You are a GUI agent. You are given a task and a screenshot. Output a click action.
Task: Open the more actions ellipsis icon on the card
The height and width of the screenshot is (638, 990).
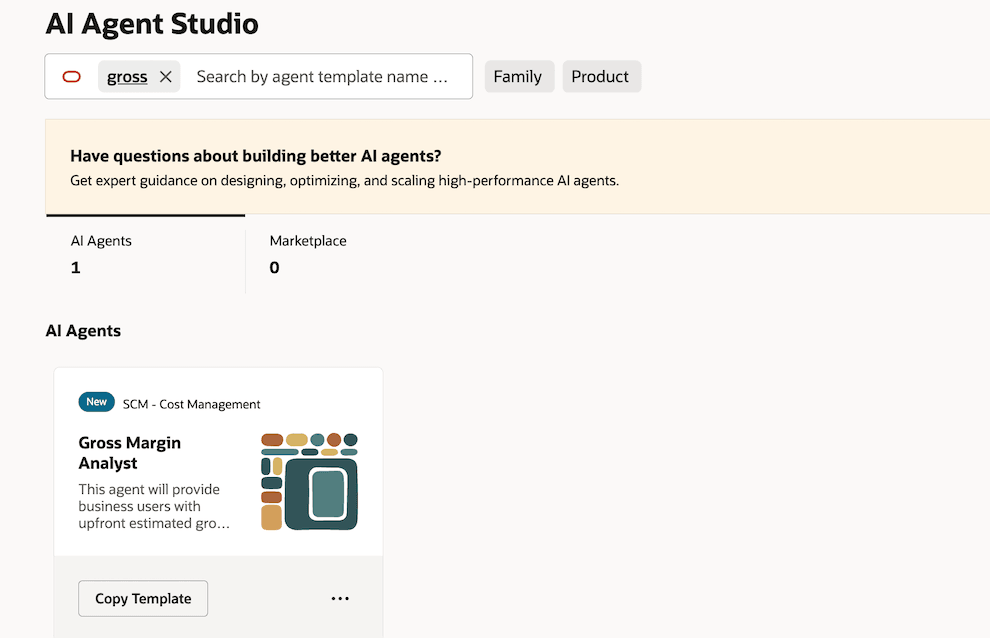[340, 598]
